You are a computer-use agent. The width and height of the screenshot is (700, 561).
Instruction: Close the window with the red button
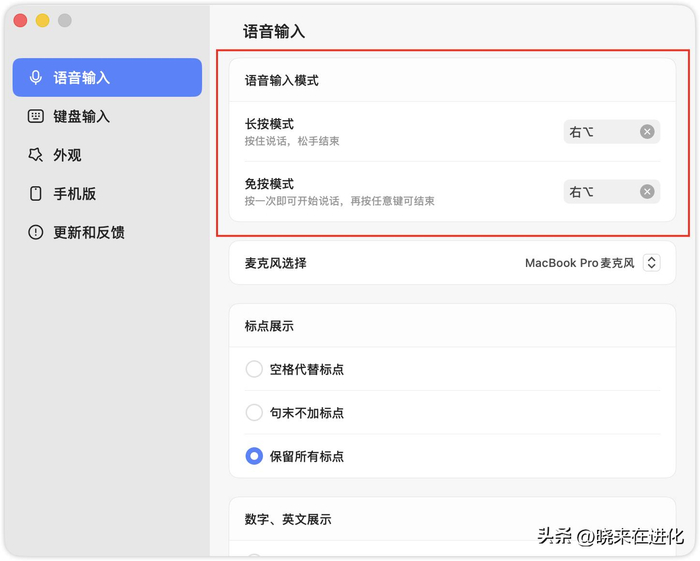pyautogui.click(x=21, y=21)
